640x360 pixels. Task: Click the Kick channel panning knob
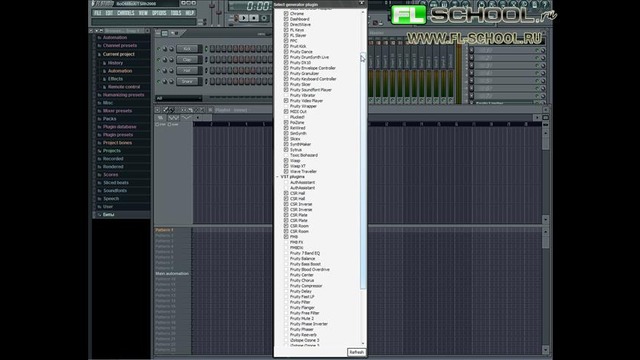(x=165, y=49)
